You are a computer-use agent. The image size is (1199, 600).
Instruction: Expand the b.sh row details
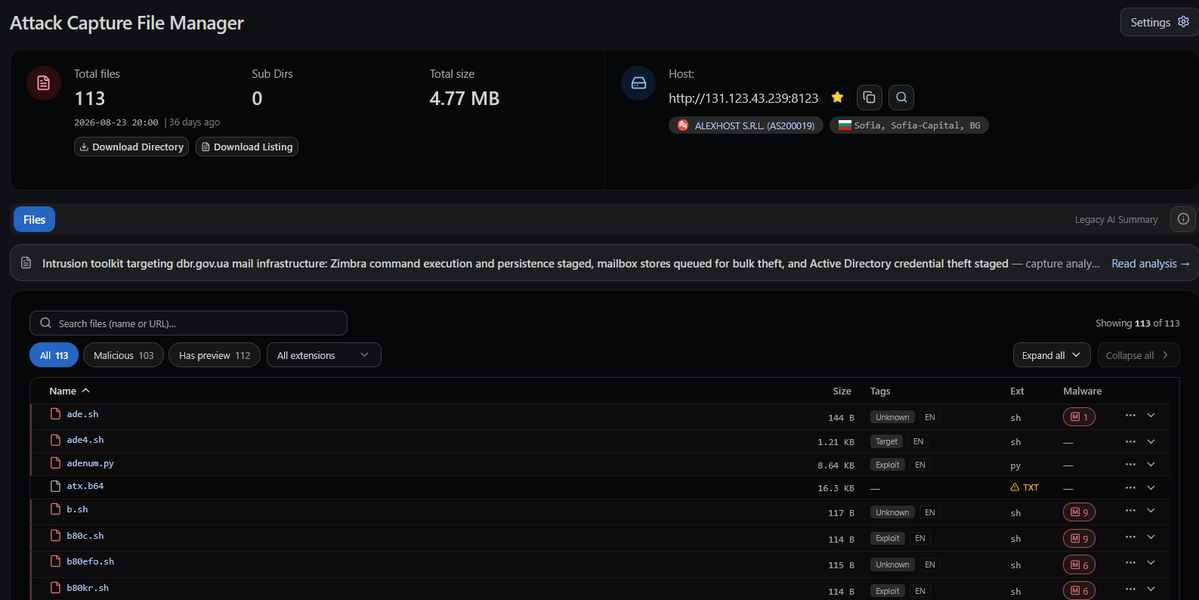point(1151,510)
